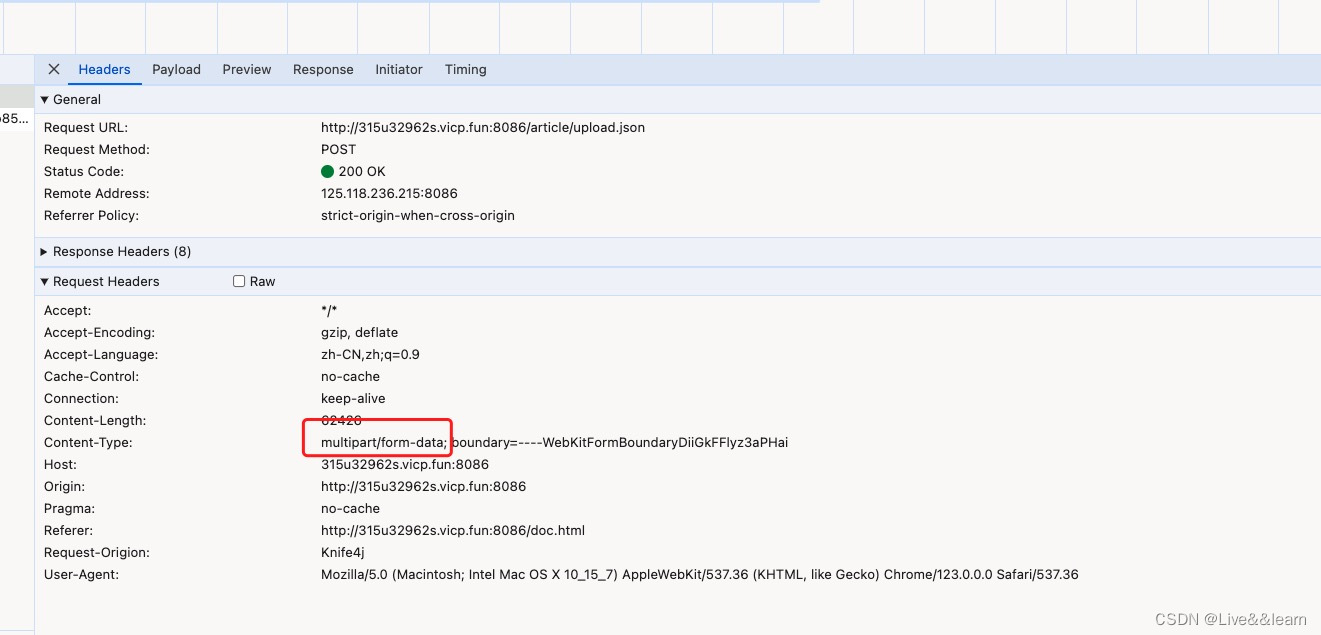Click the Accept header value */*
This screenshot has height=635, width=1321.
tap(330, 310)
